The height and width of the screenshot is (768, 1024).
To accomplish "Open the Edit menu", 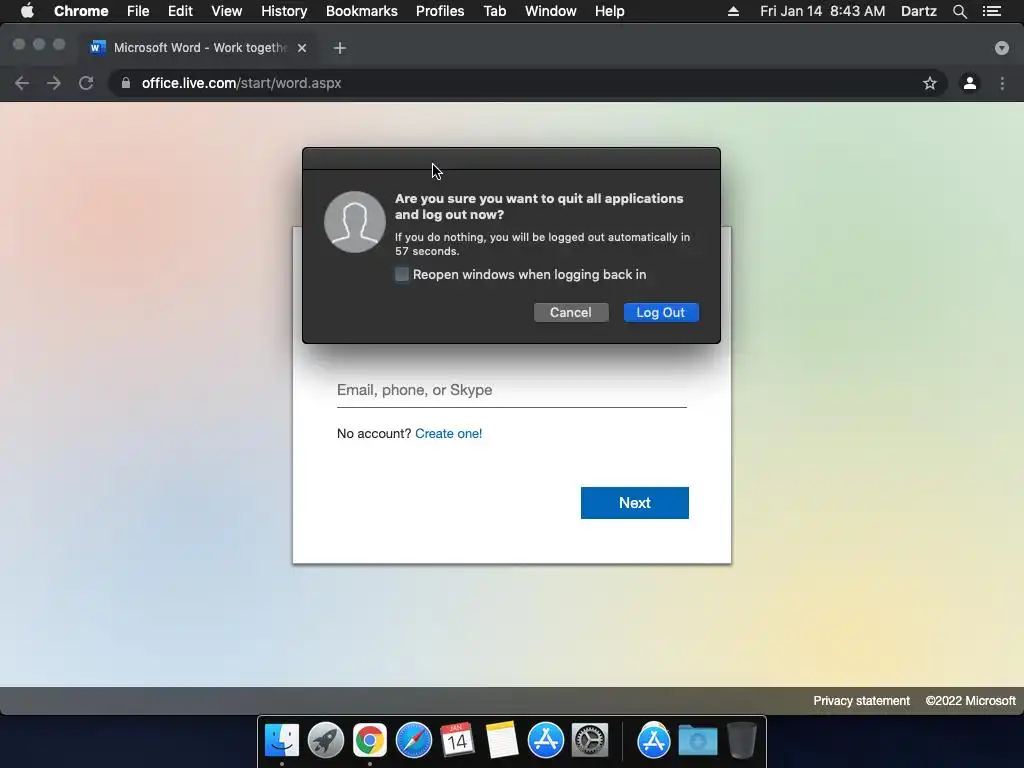I will coord(180,11).
